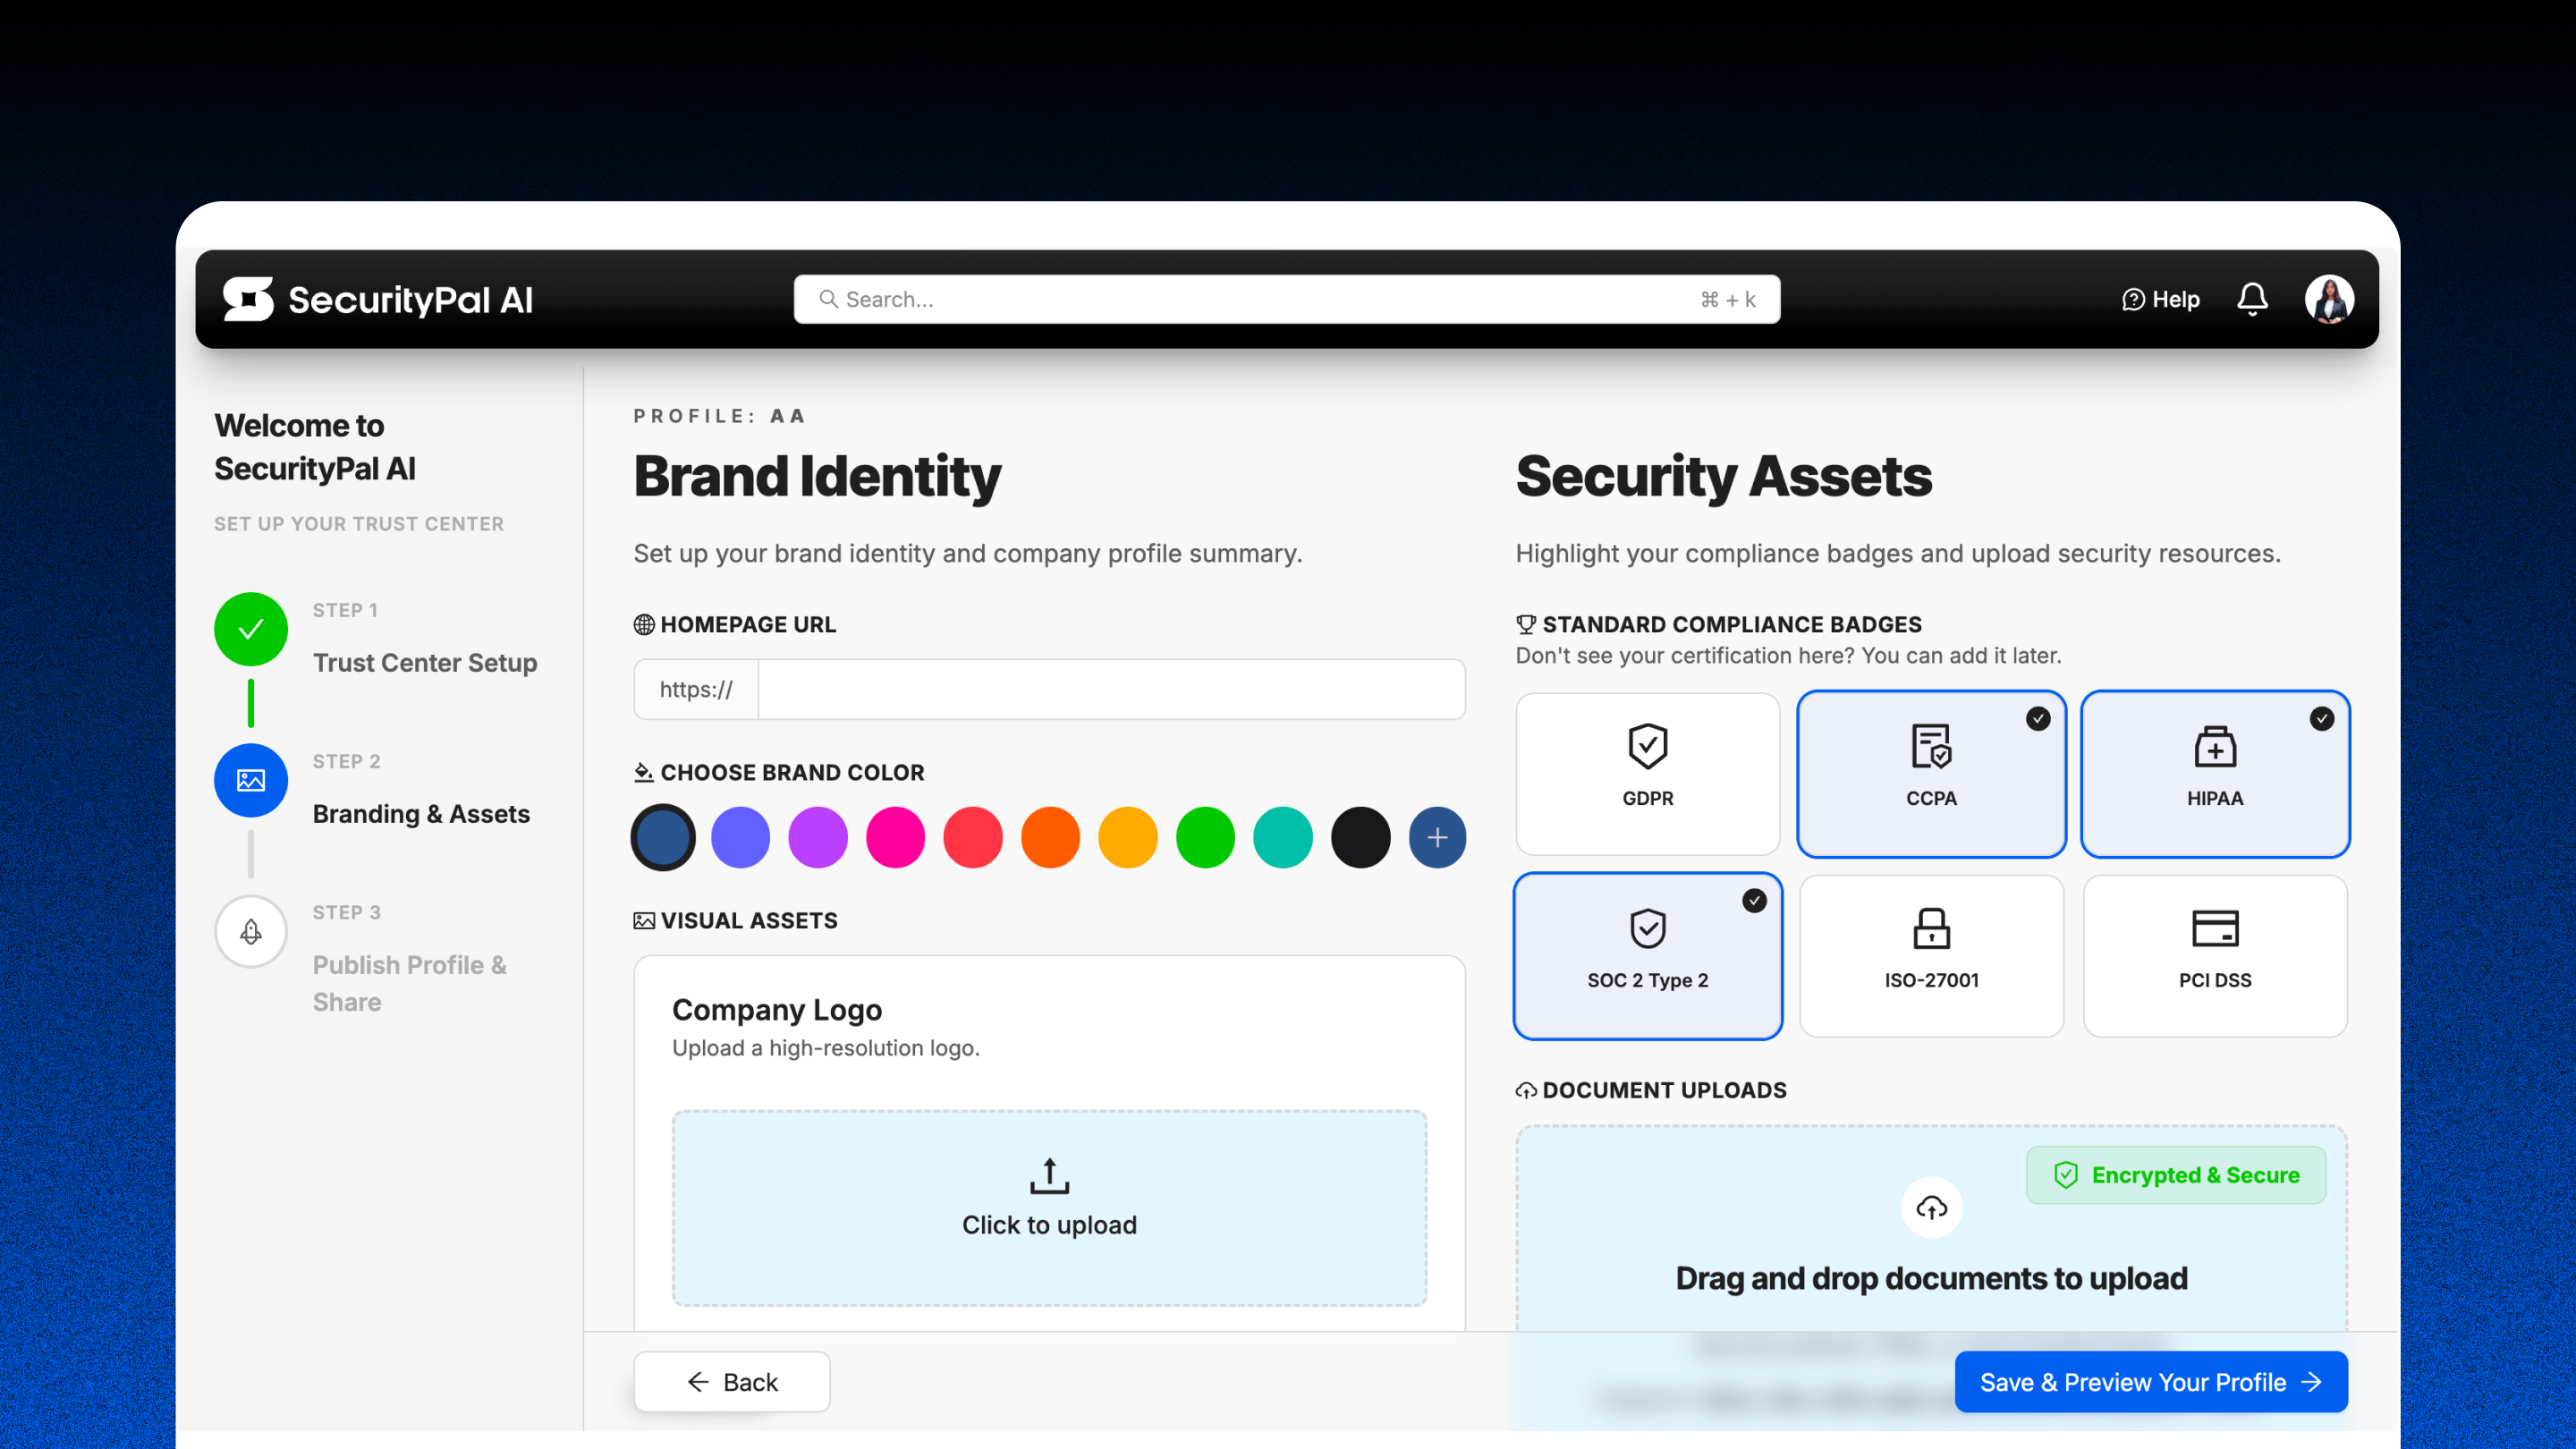The image size is (2576, 1449).
Task: Click the Back button
Action: coord(732,1381)
